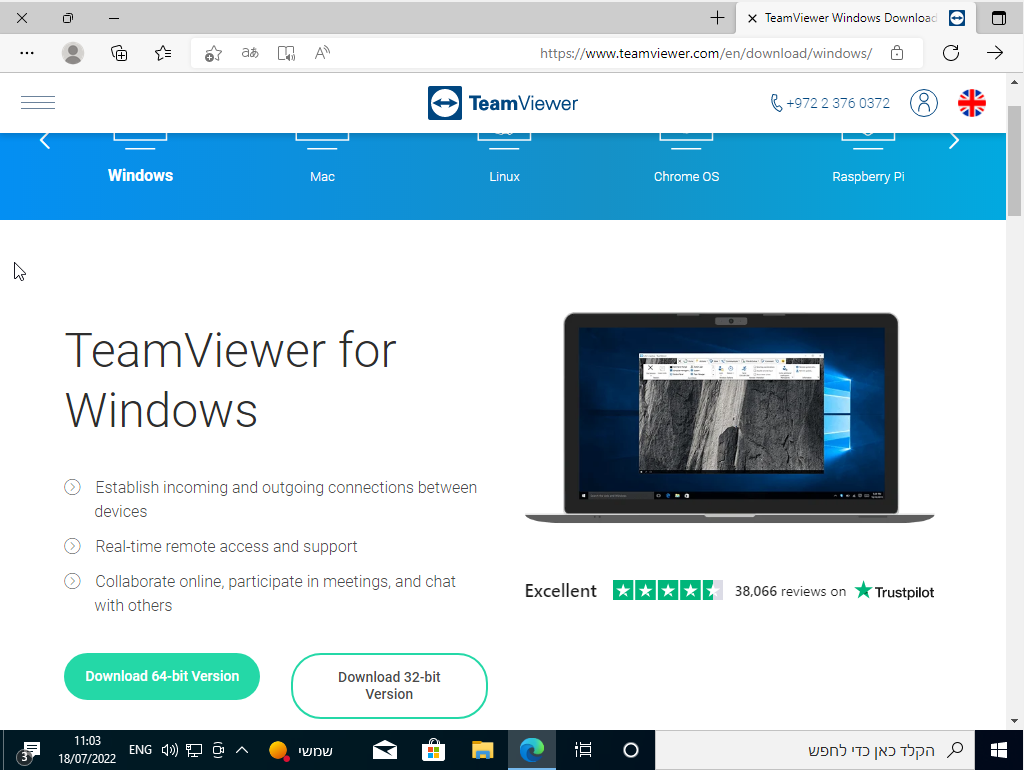Call phone number +972 2 376 0372
The width and height of the screenshot is (1024, 770).
pyautogui.click(x=830, y=103)
